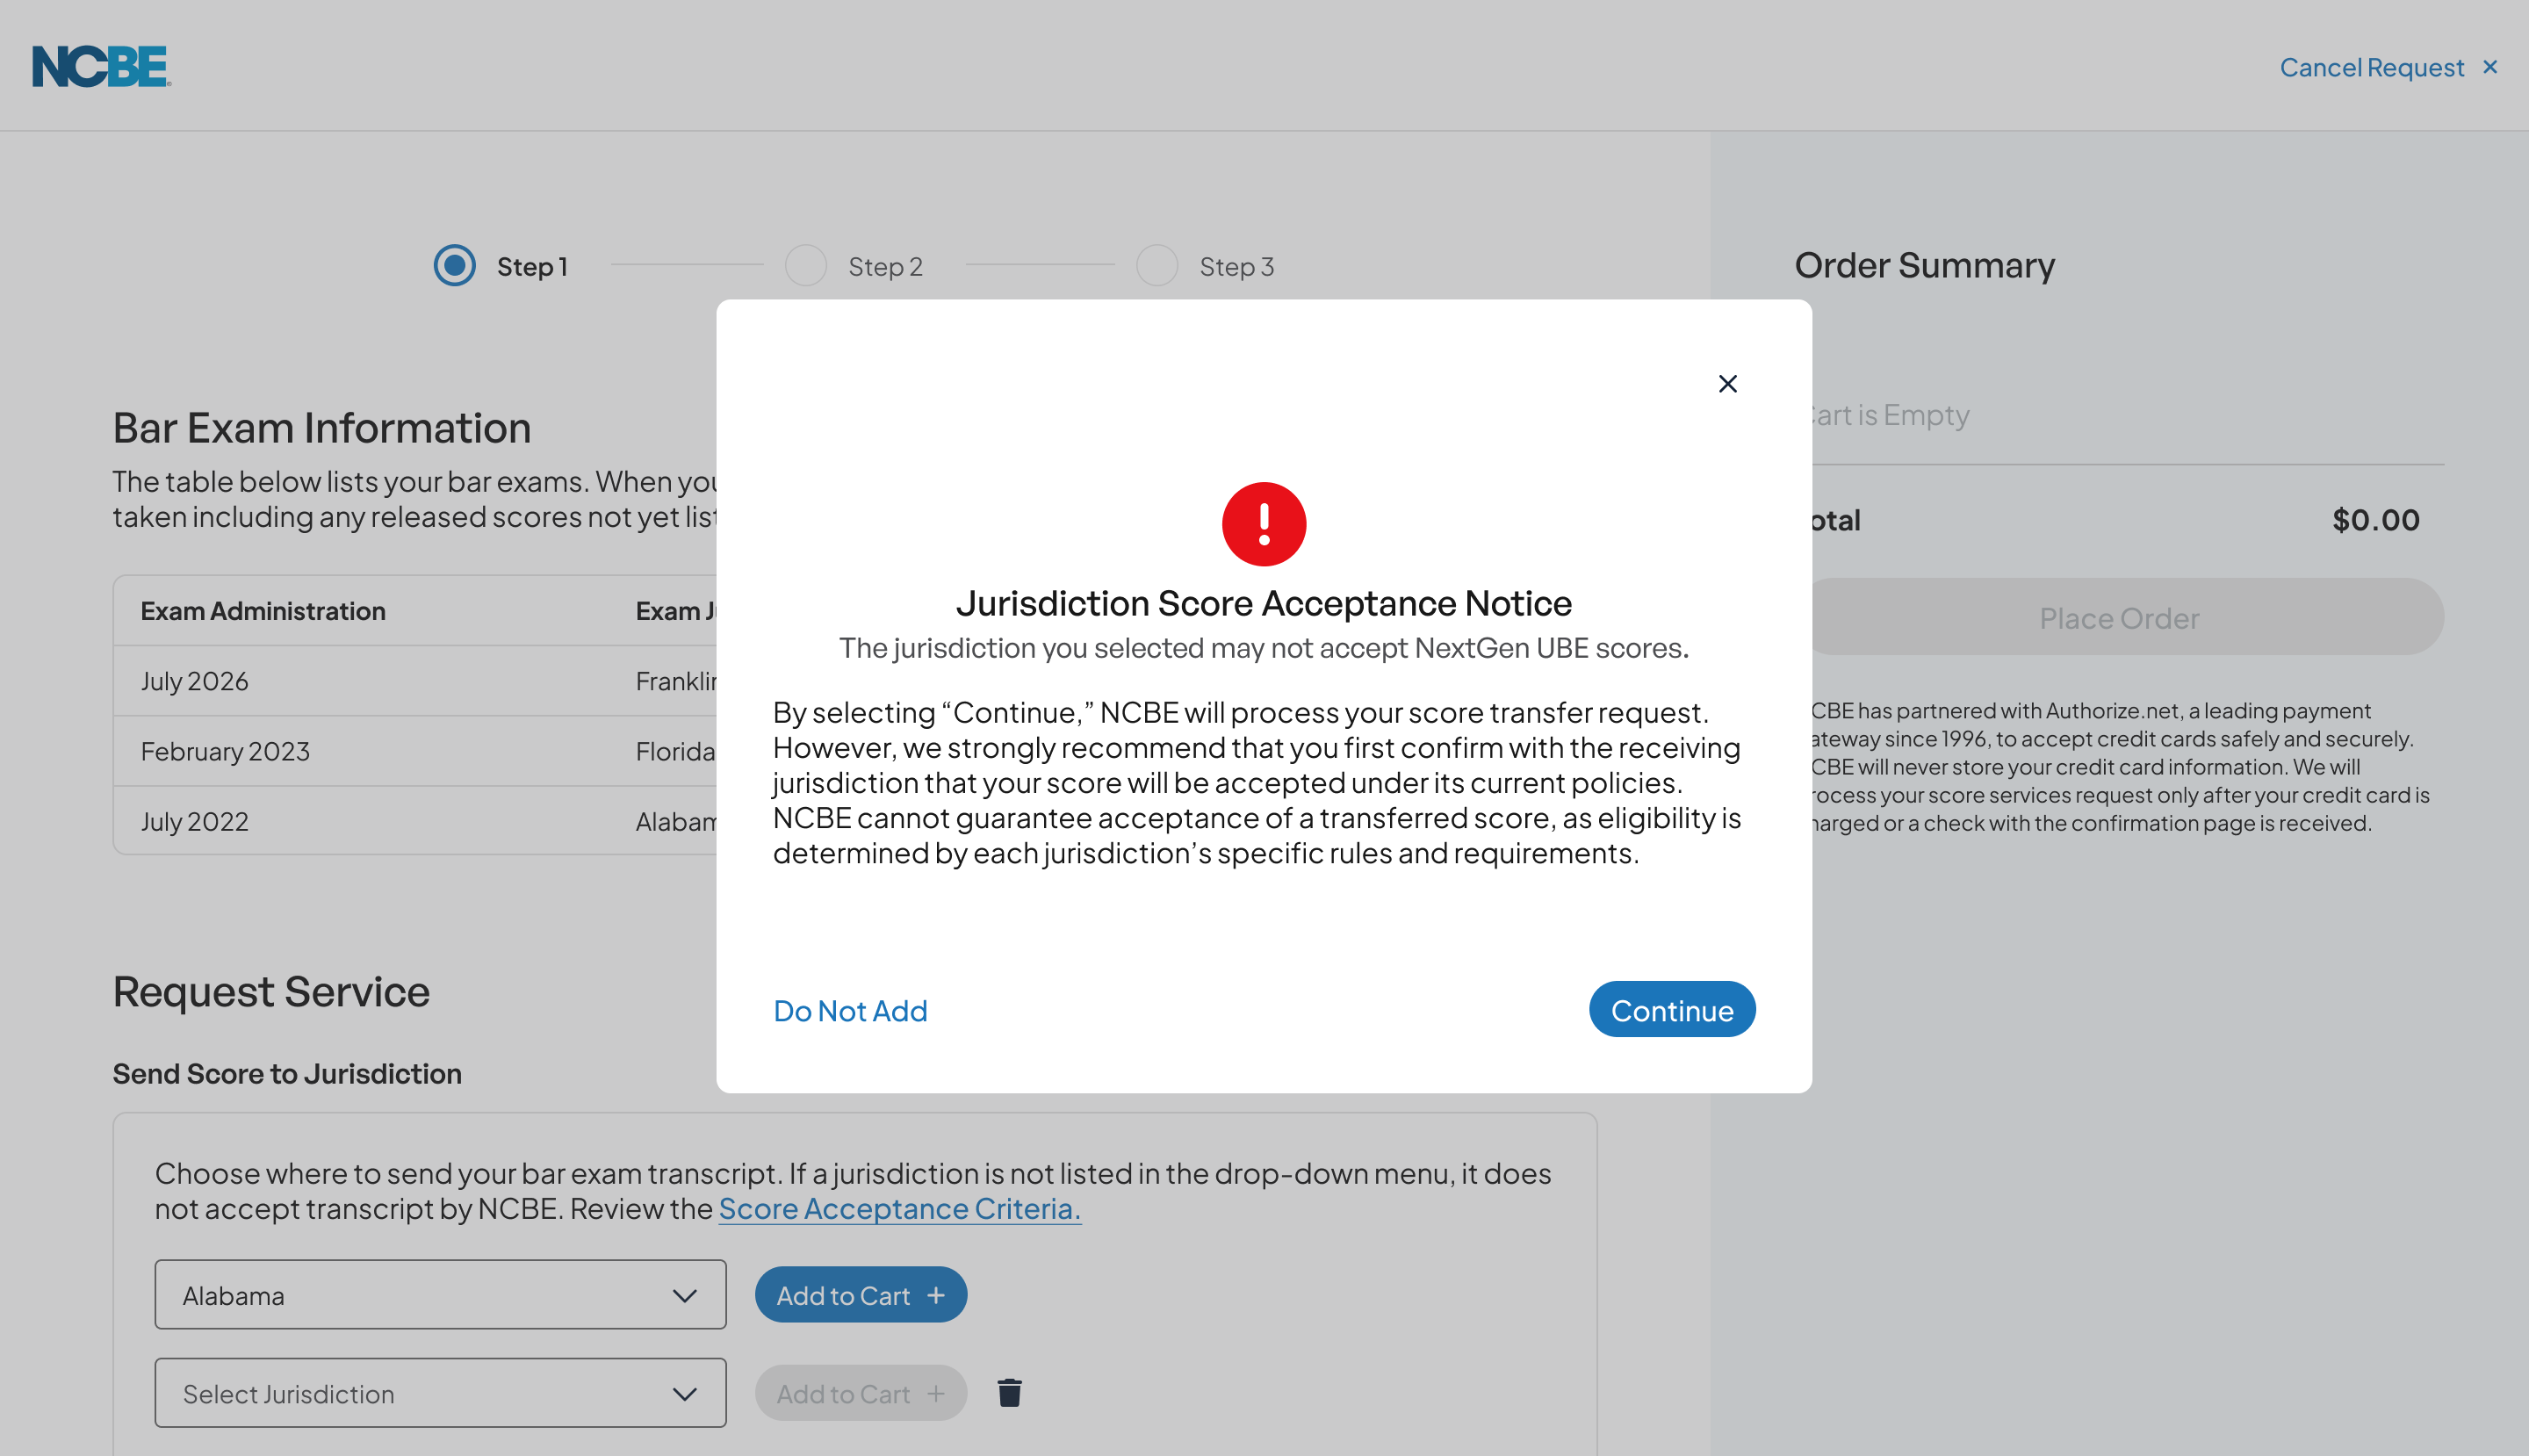Choose Do Not Add in the dialog
This screenshot has width=2529, height=1456.
[x=850, y=1011]
